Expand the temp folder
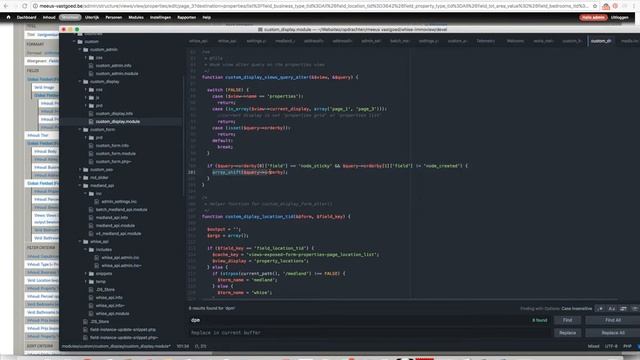Screen dimensions: 640x360 (86, 282)
